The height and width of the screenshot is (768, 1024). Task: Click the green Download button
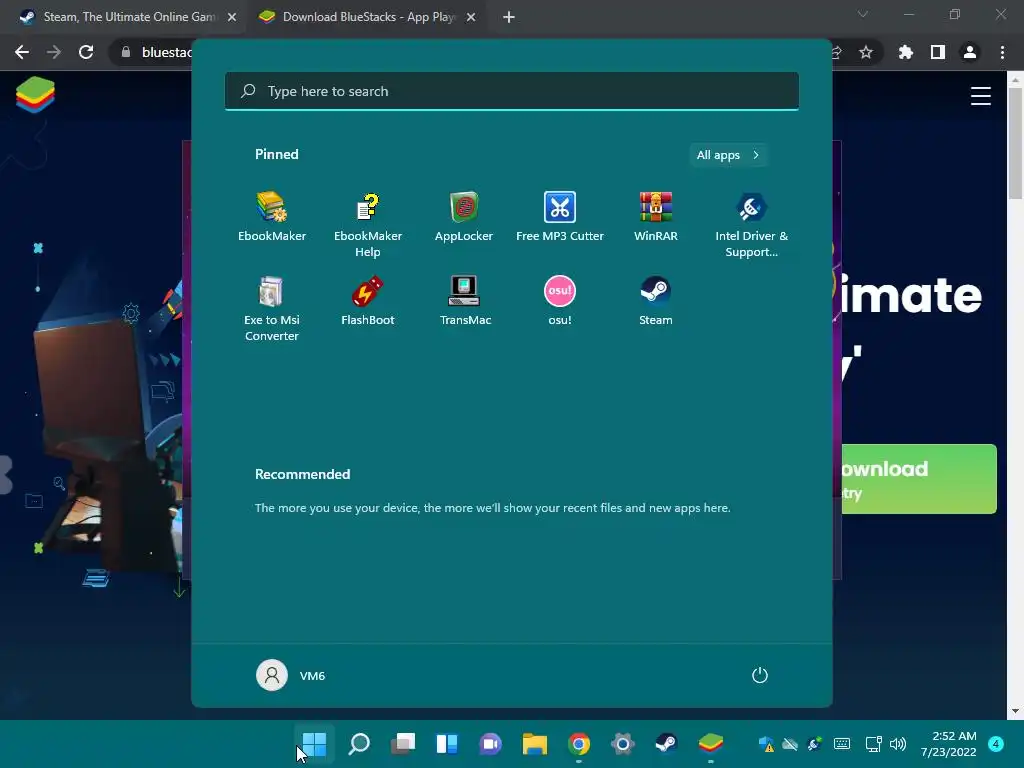[919, 479]
